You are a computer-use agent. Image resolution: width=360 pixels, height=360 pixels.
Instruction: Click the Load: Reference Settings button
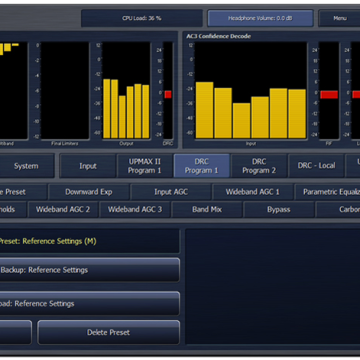click(89, 304)
